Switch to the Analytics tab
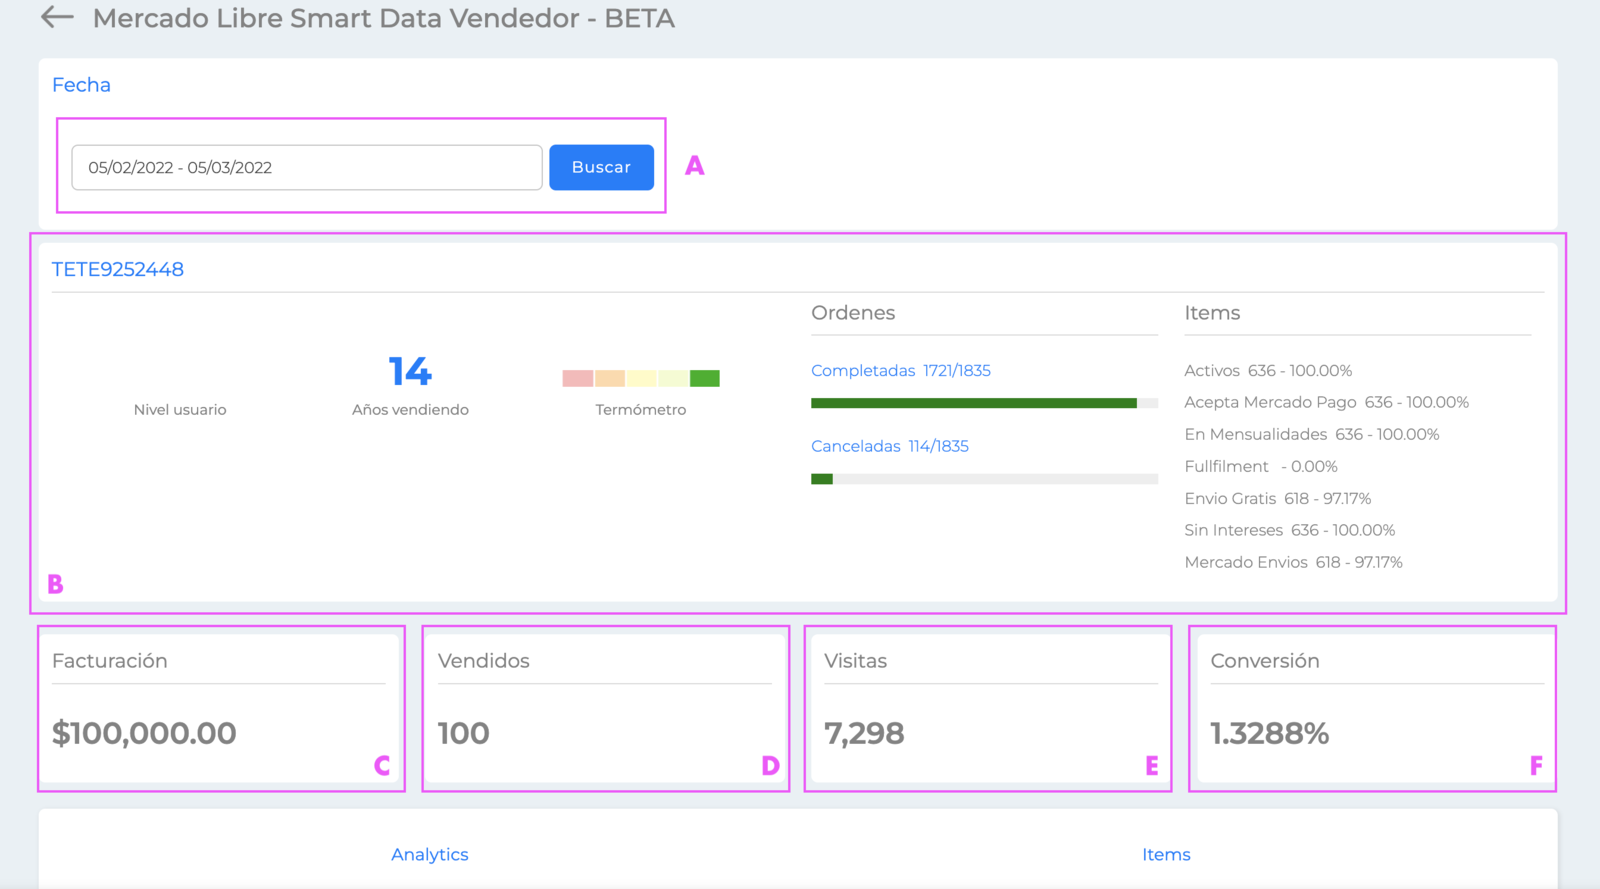This screenshot has height=889, width=1600. tap(430, 854)
